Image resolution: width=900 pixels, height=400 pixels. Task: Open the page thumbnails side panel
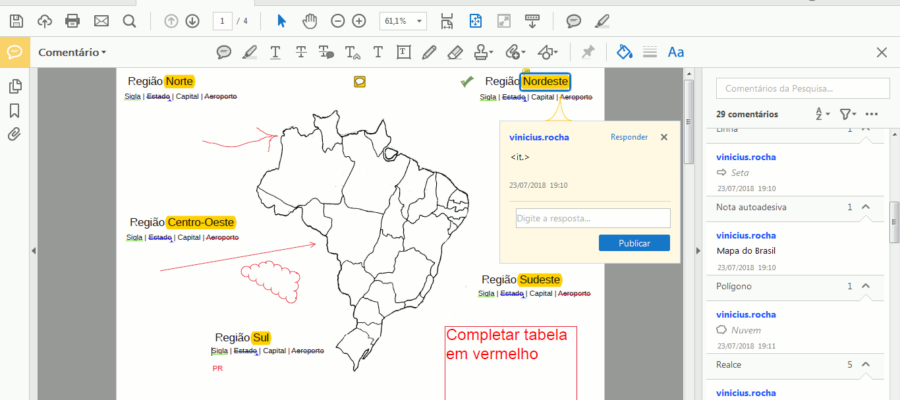point(16,87)
